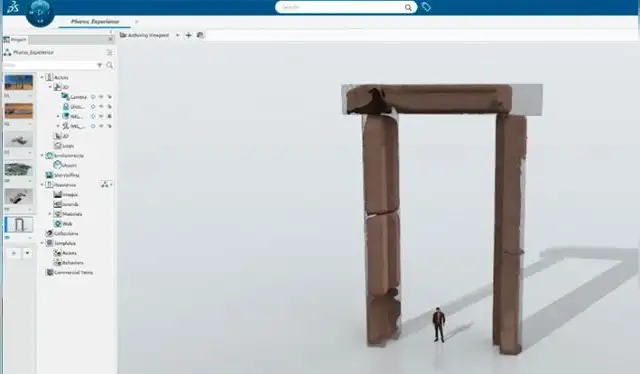Viewport: 640px width, 374px height.
Task: Add a new viewpoint with plus icon
Action: (189, 35)
